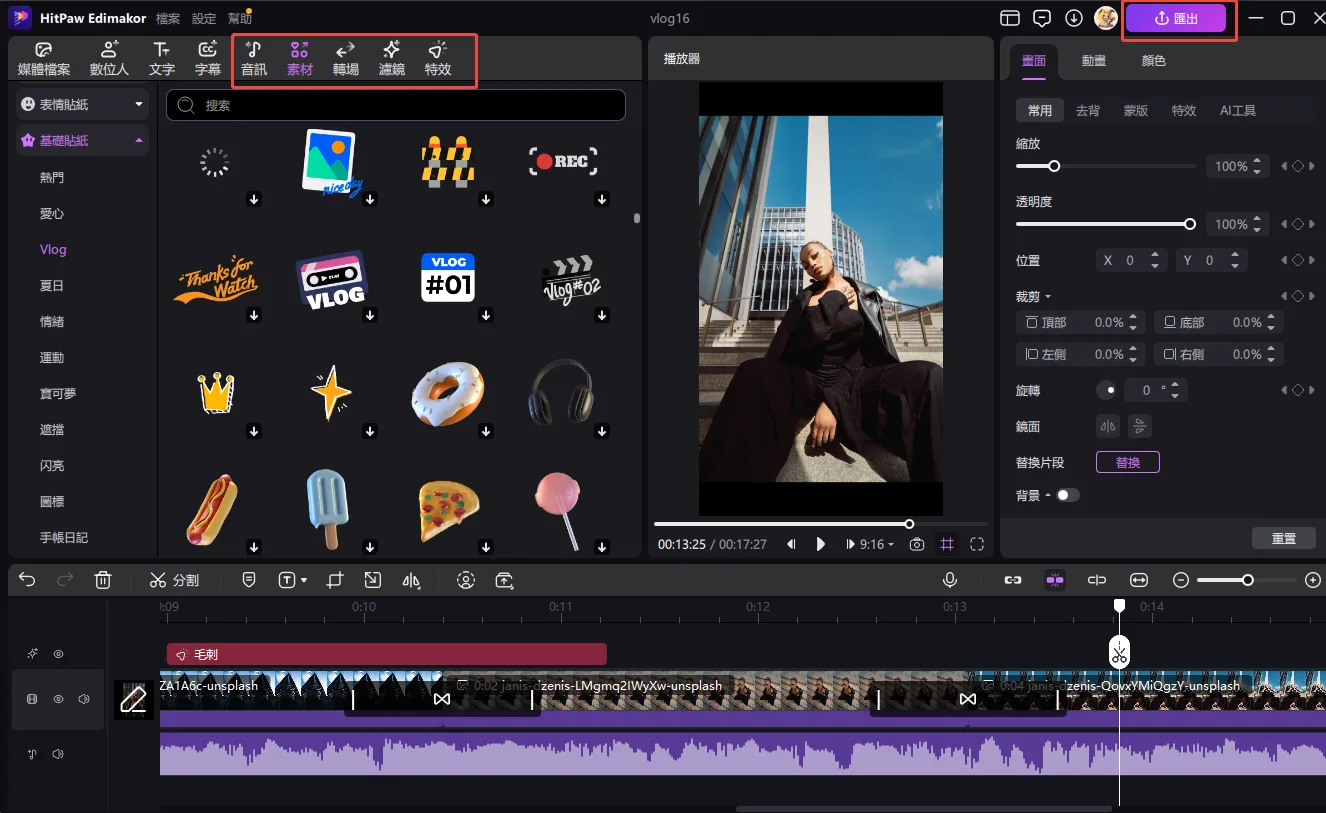Open the 轉場 transitions tab
This screenshot has height=813, width=1326.
345,59
